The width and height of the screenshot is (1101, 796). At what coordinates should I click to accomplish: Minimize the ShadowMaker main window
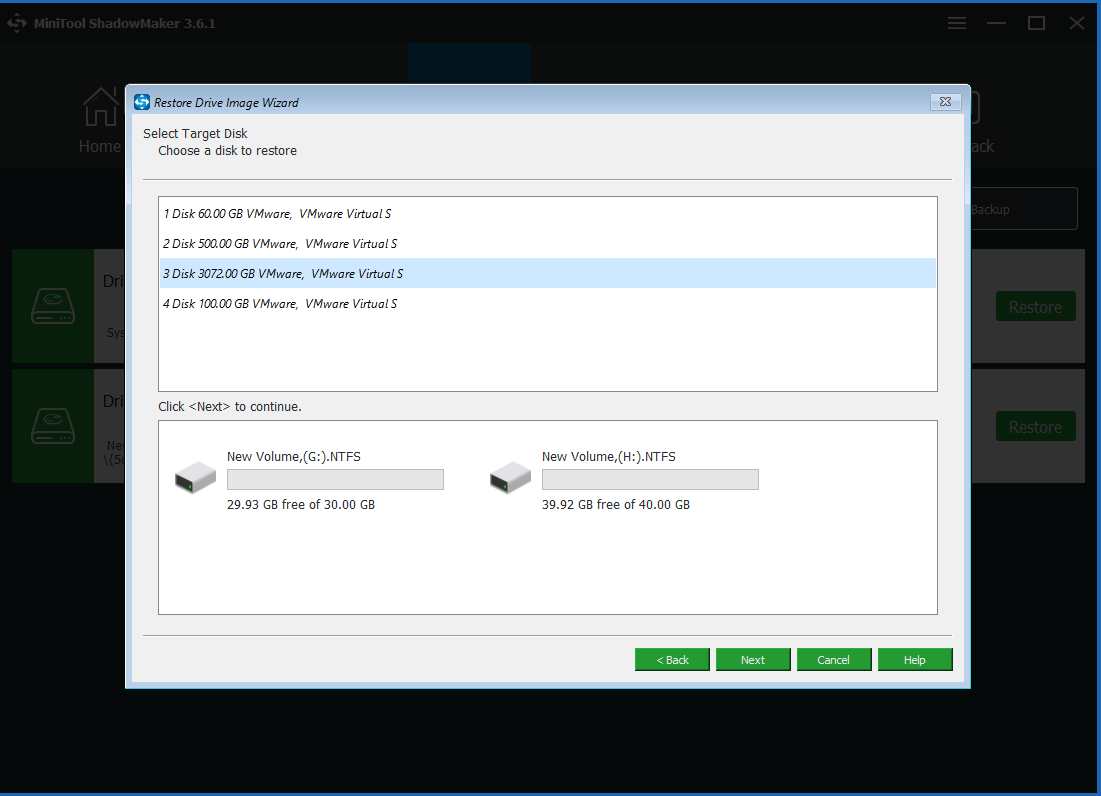click(x=996, y=23)
